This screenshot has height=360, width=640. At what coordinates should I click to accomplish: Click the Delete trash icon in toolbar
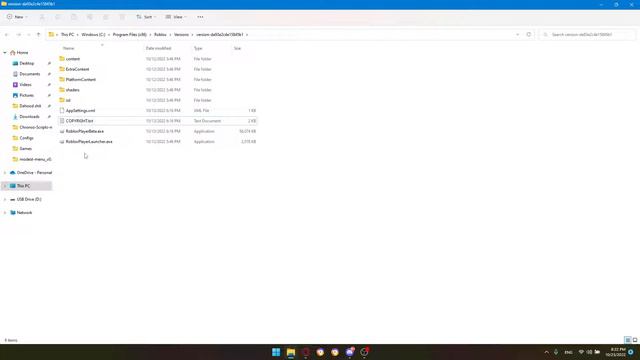pos(122,17)
